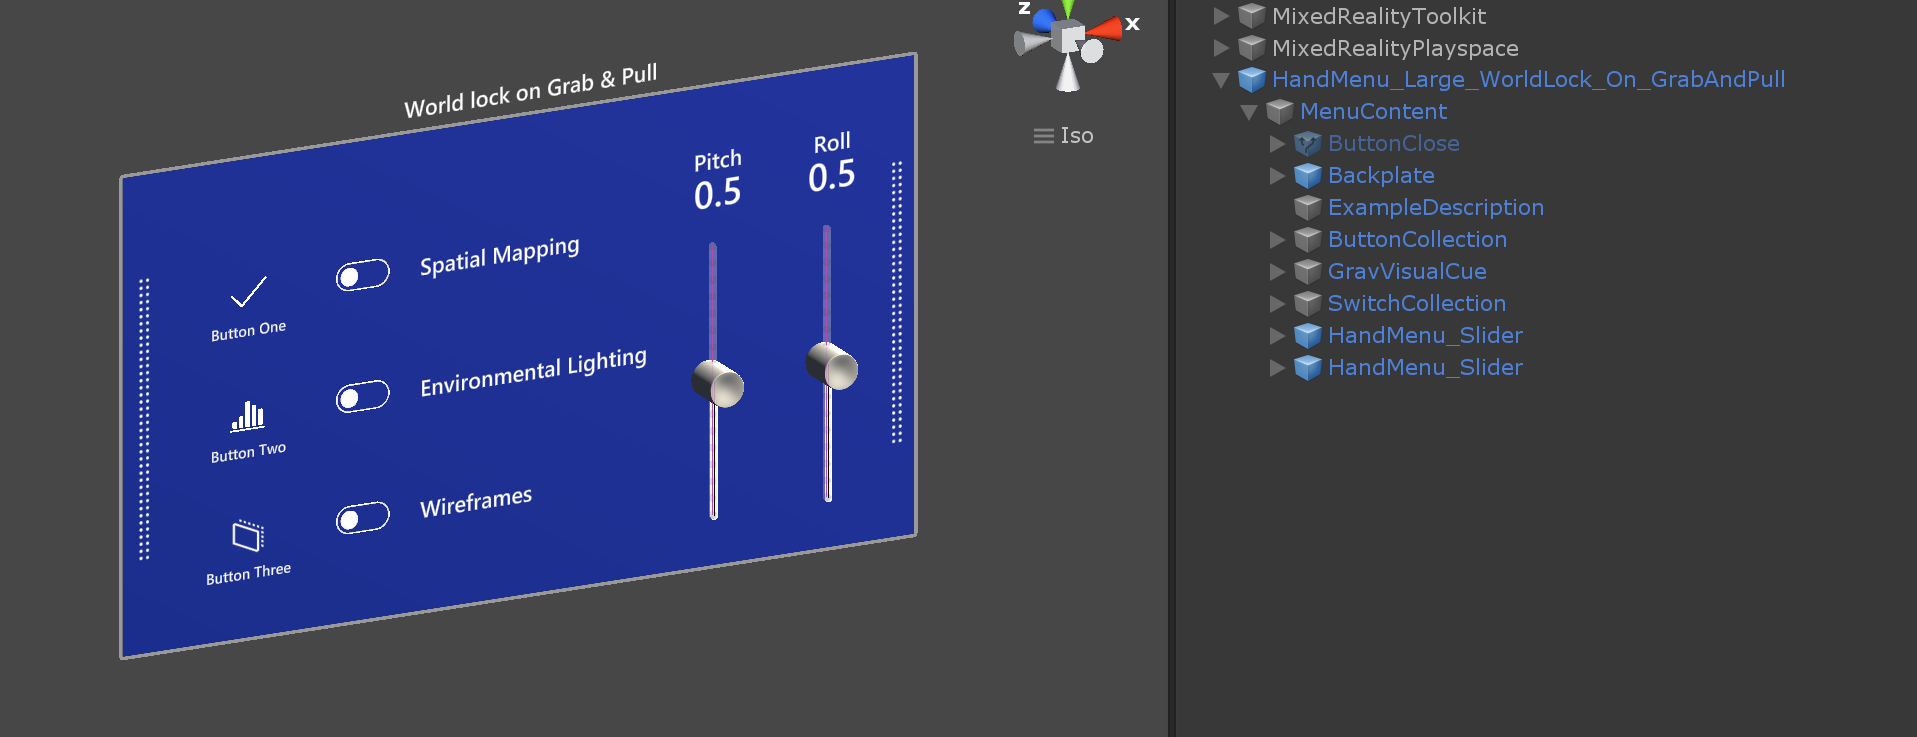Collapse the HandMenu_Large_WorldLock_On_GrabAndPull node

pyautogui.click(x=1221, y=80)
